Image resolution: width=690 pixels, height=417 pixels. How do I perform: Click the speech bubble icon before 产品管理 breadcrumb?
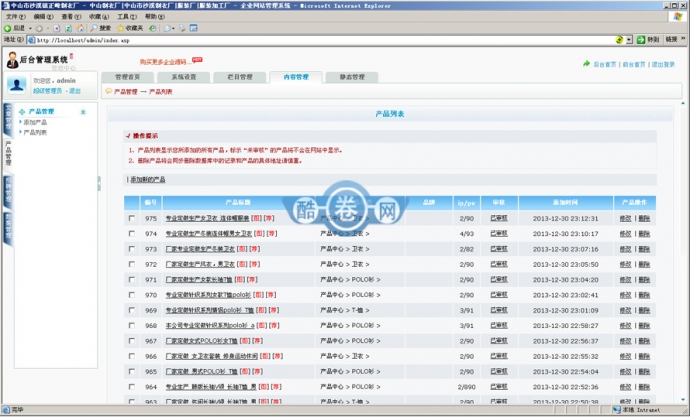pos(109,91)
